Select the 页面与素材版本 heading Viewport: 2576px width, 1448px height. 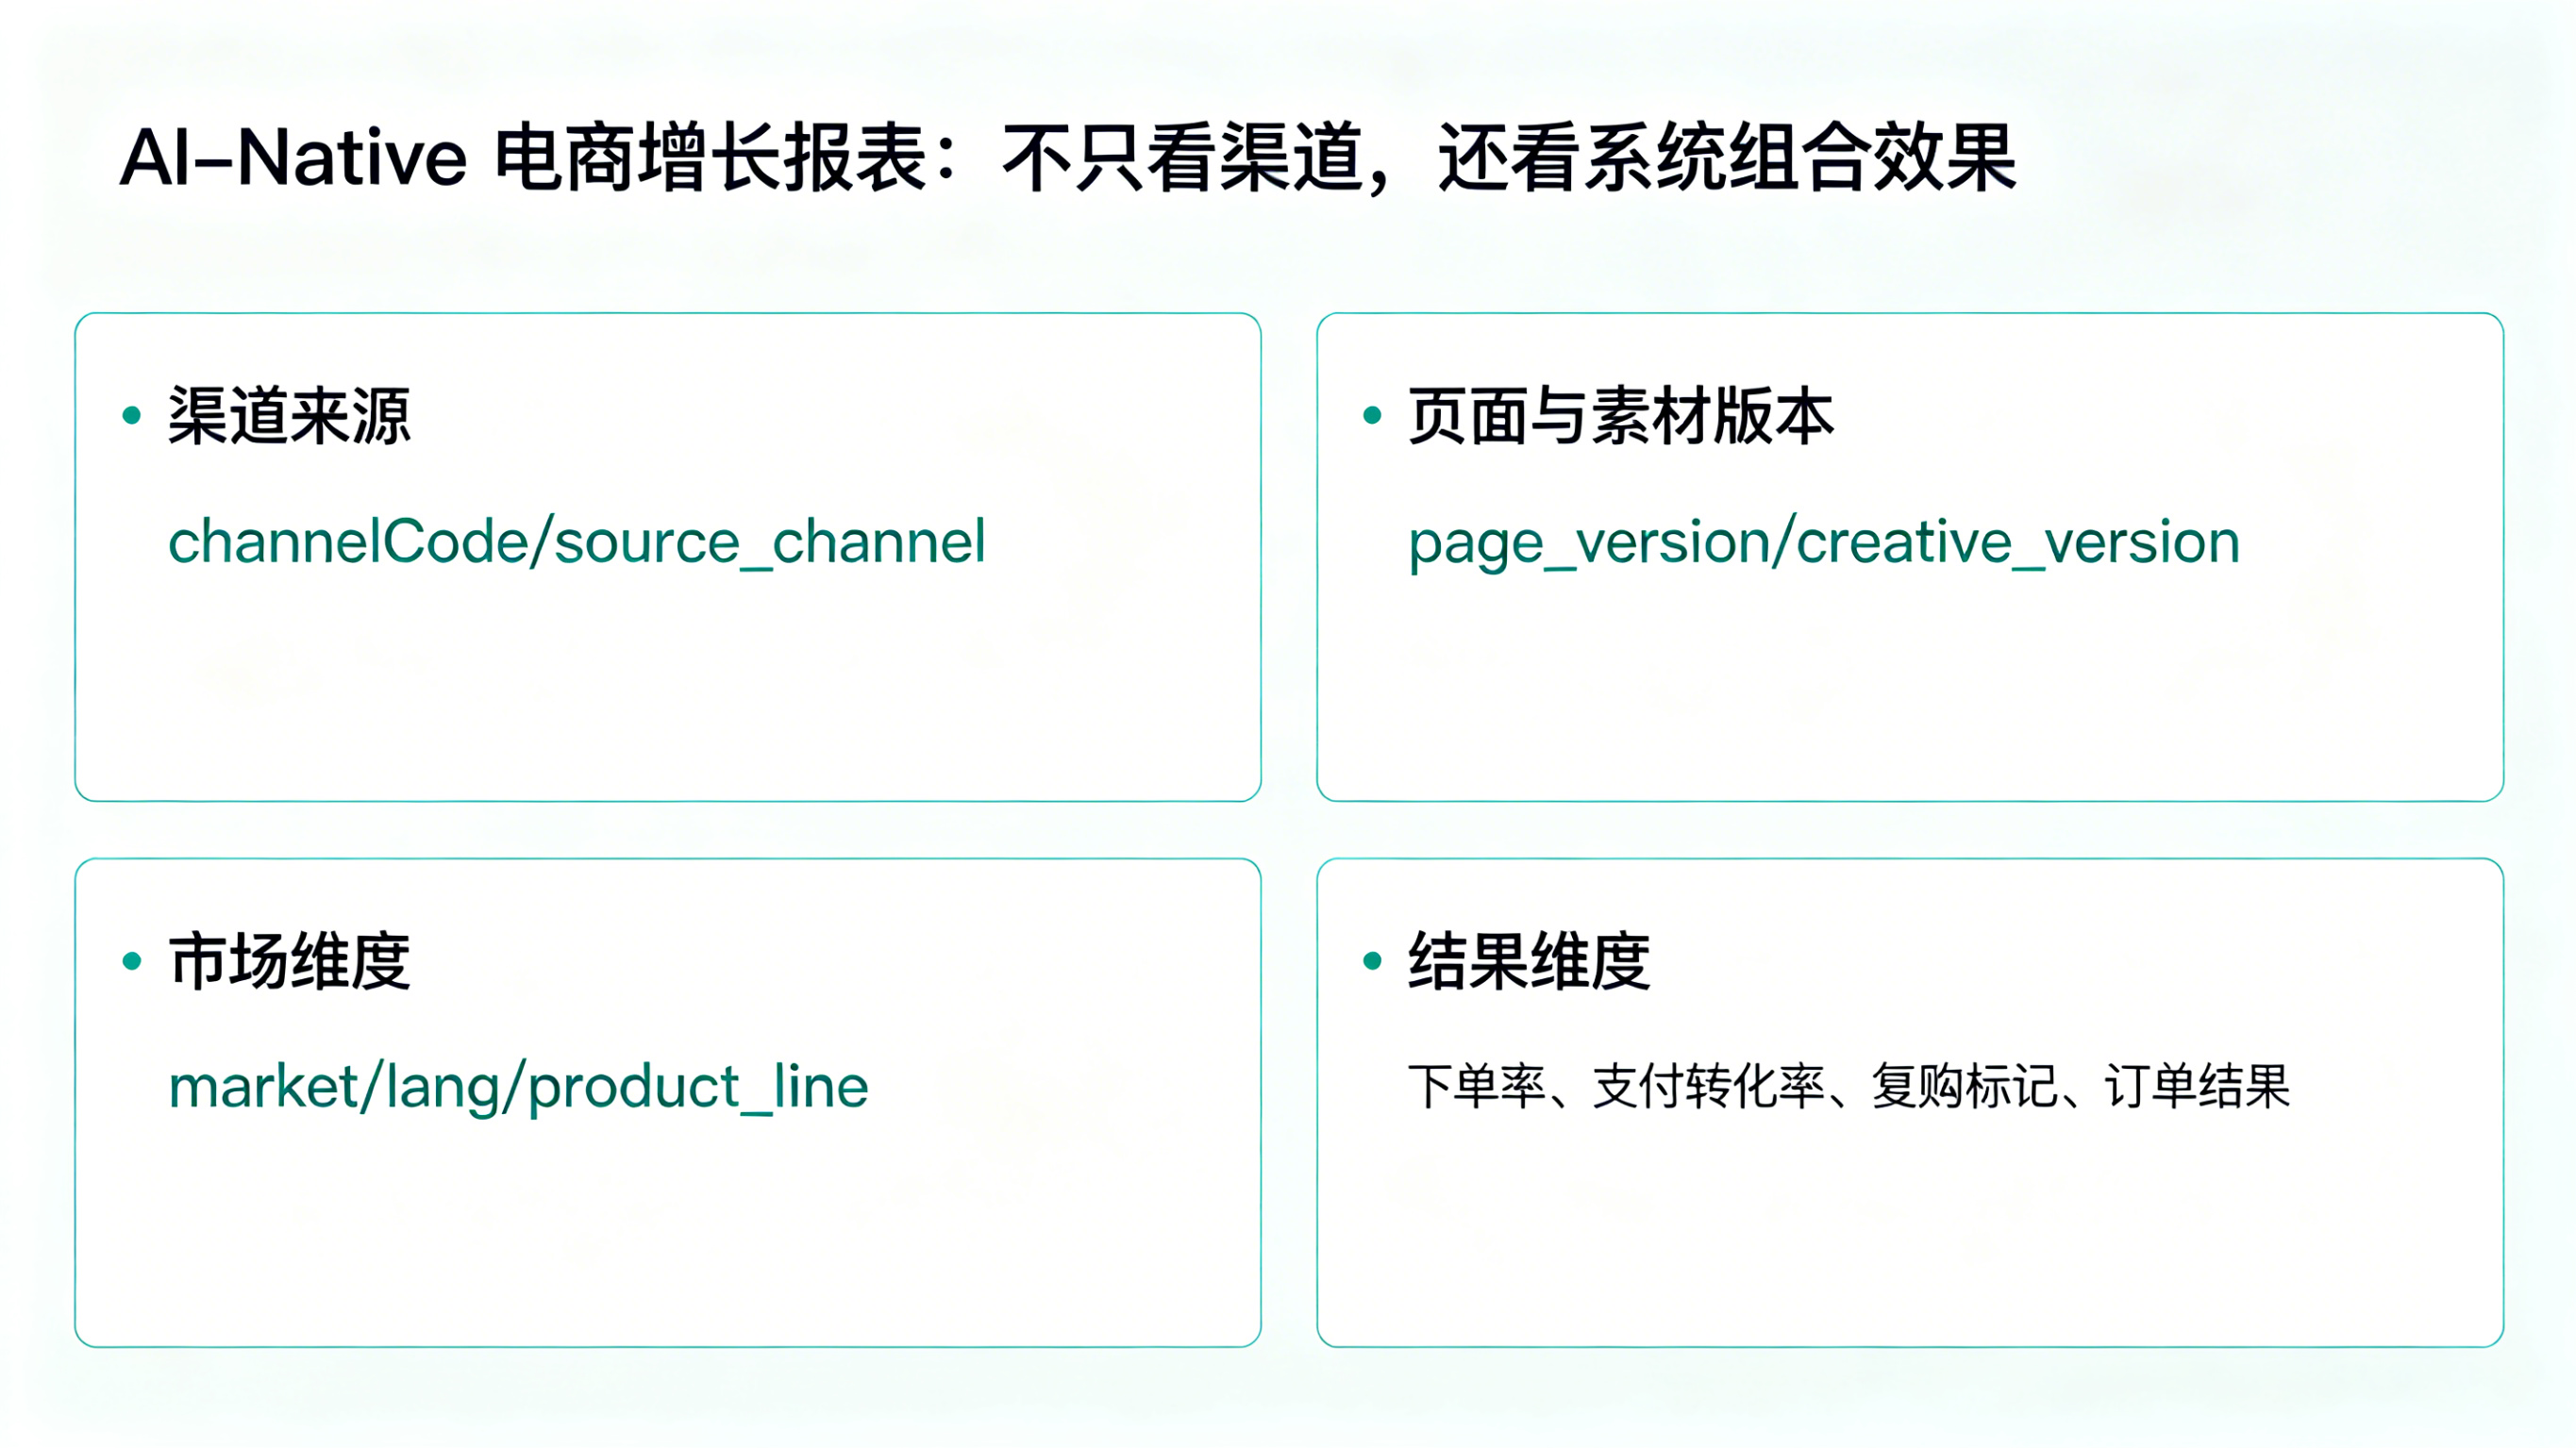(x=1620, y=415)
